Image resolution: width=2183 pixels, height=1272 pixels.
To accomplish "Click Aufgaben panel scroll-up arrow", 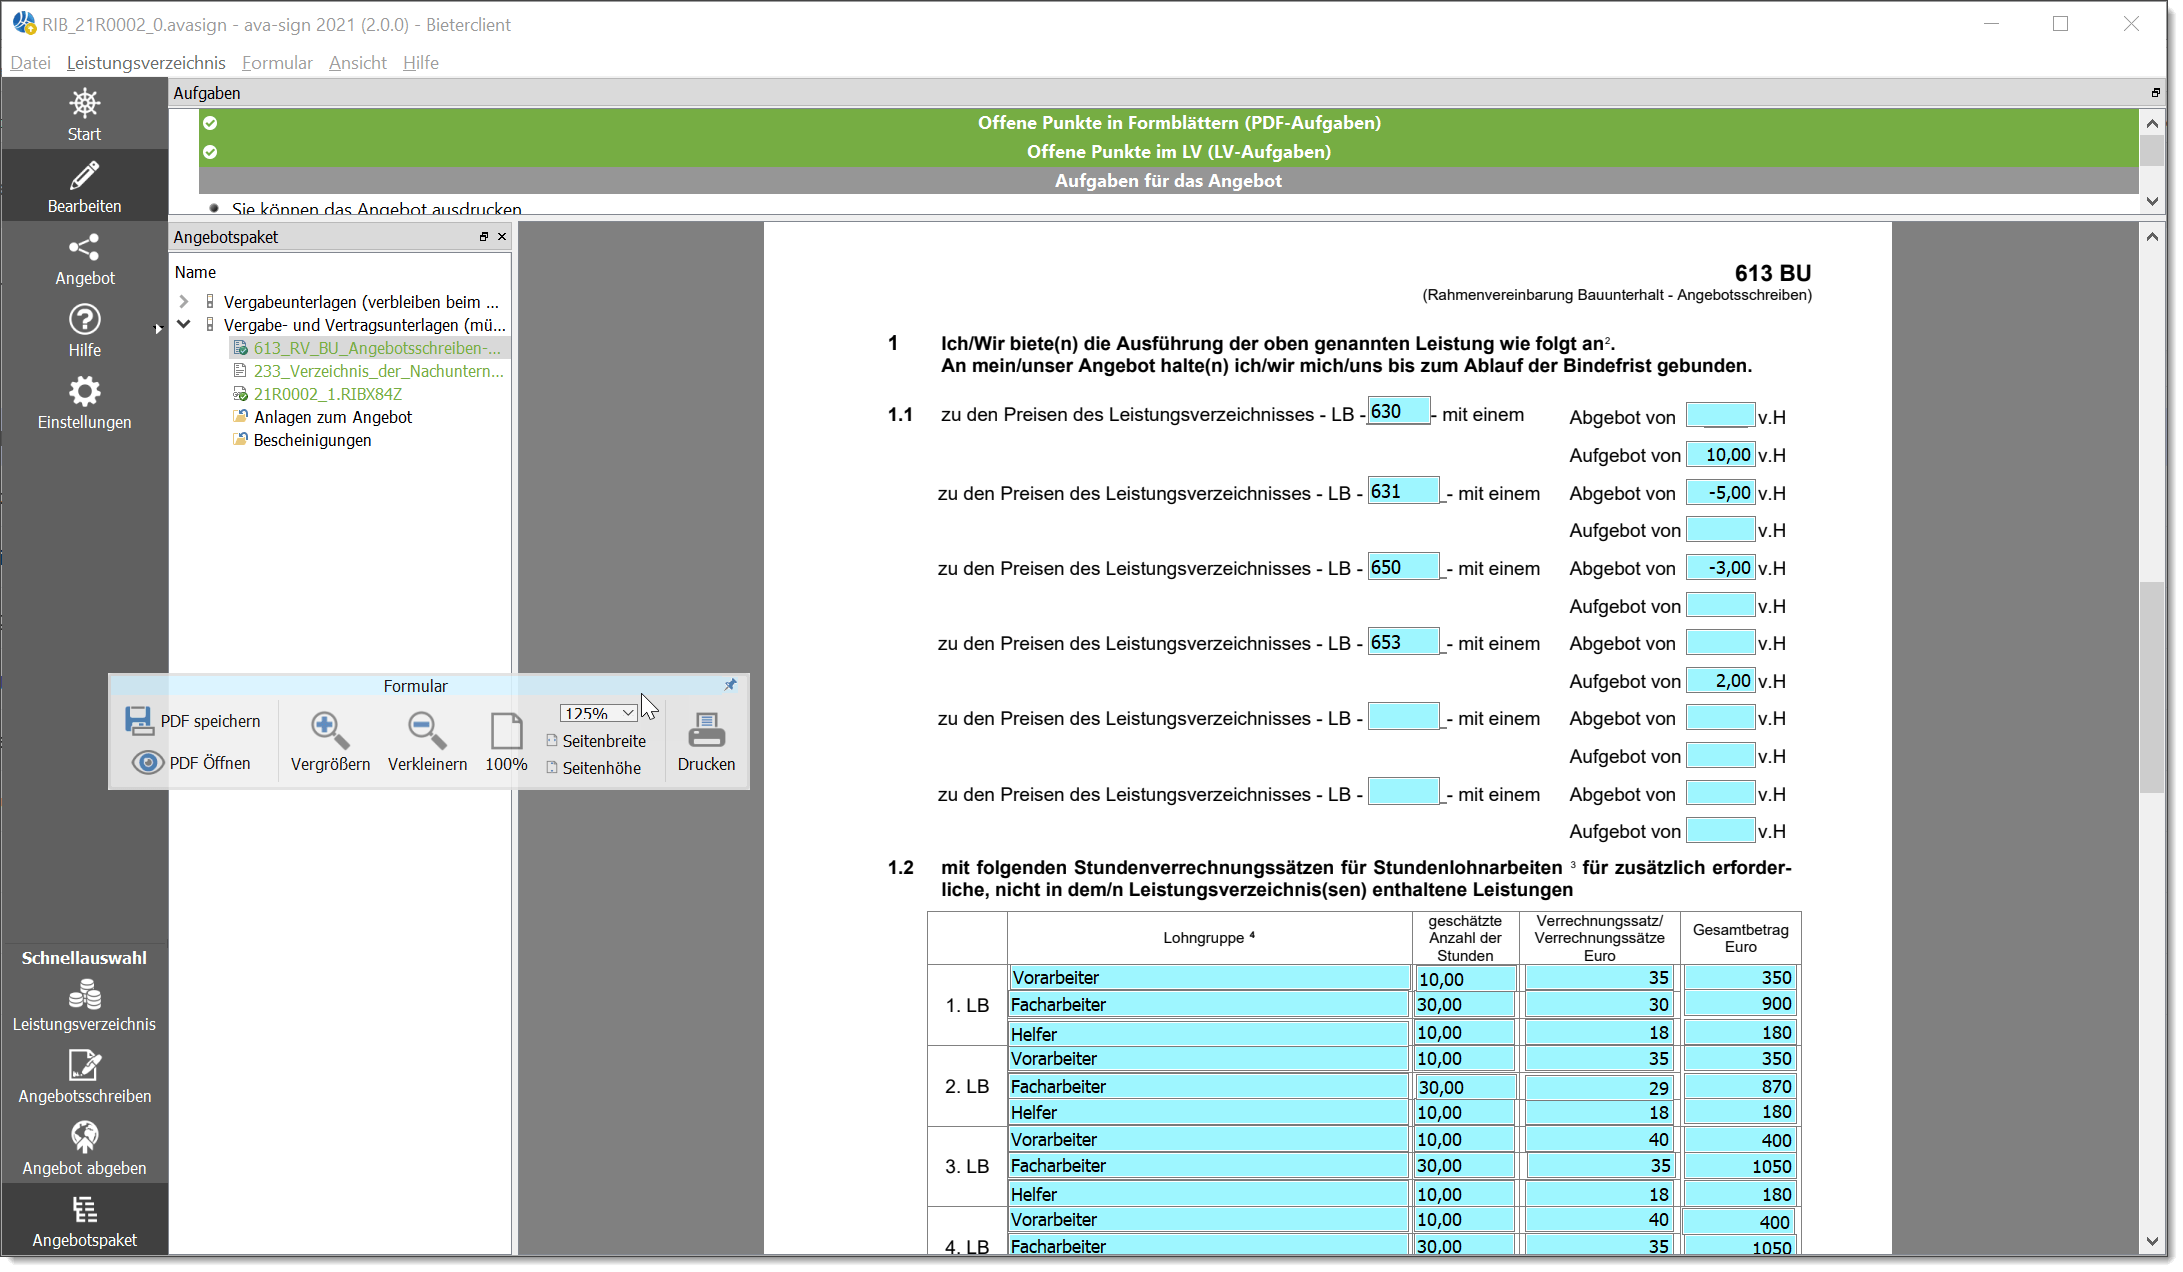I will [x=2152, y=123].
